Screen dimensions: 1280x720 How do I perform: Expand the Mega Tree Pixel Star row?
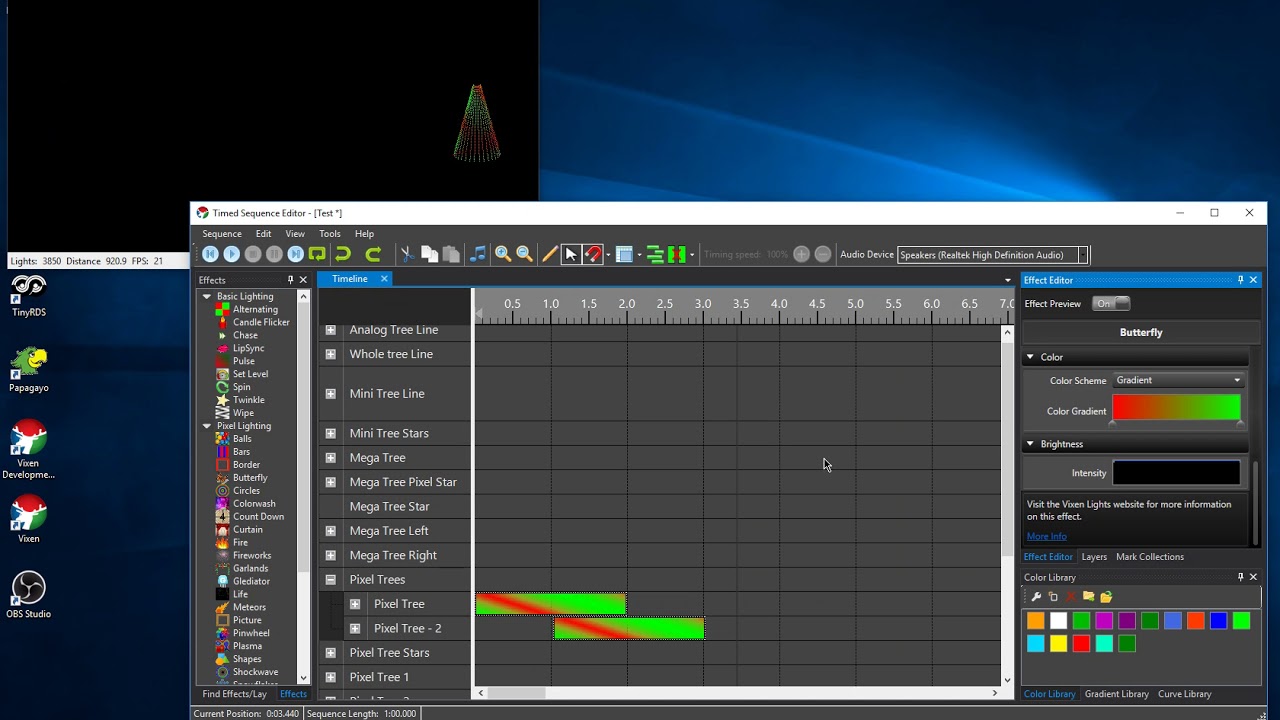point(330,482)
